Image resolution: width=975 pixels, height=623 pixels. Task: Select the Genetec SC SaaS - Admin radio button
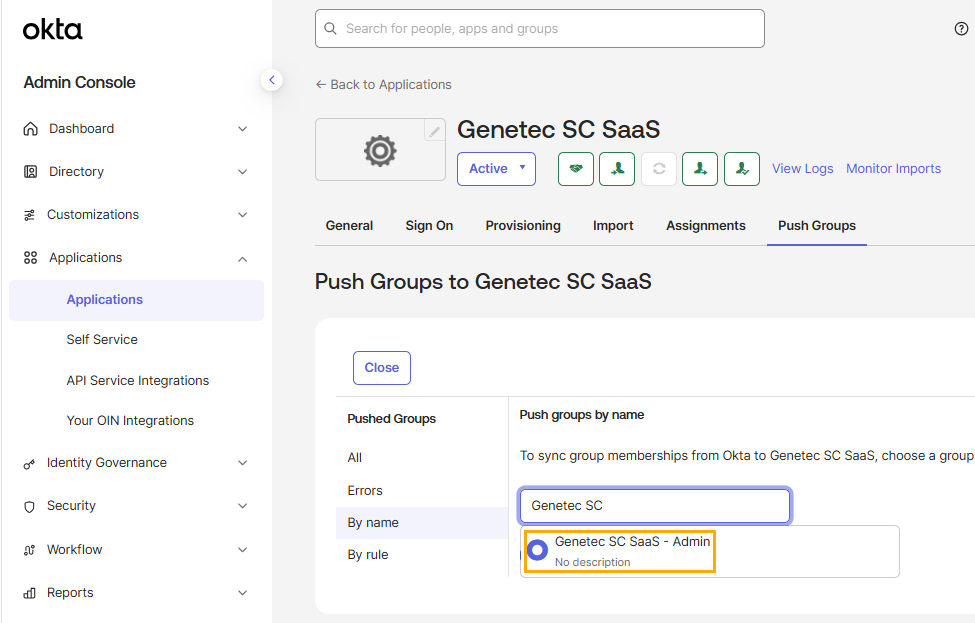click(537, 550)
